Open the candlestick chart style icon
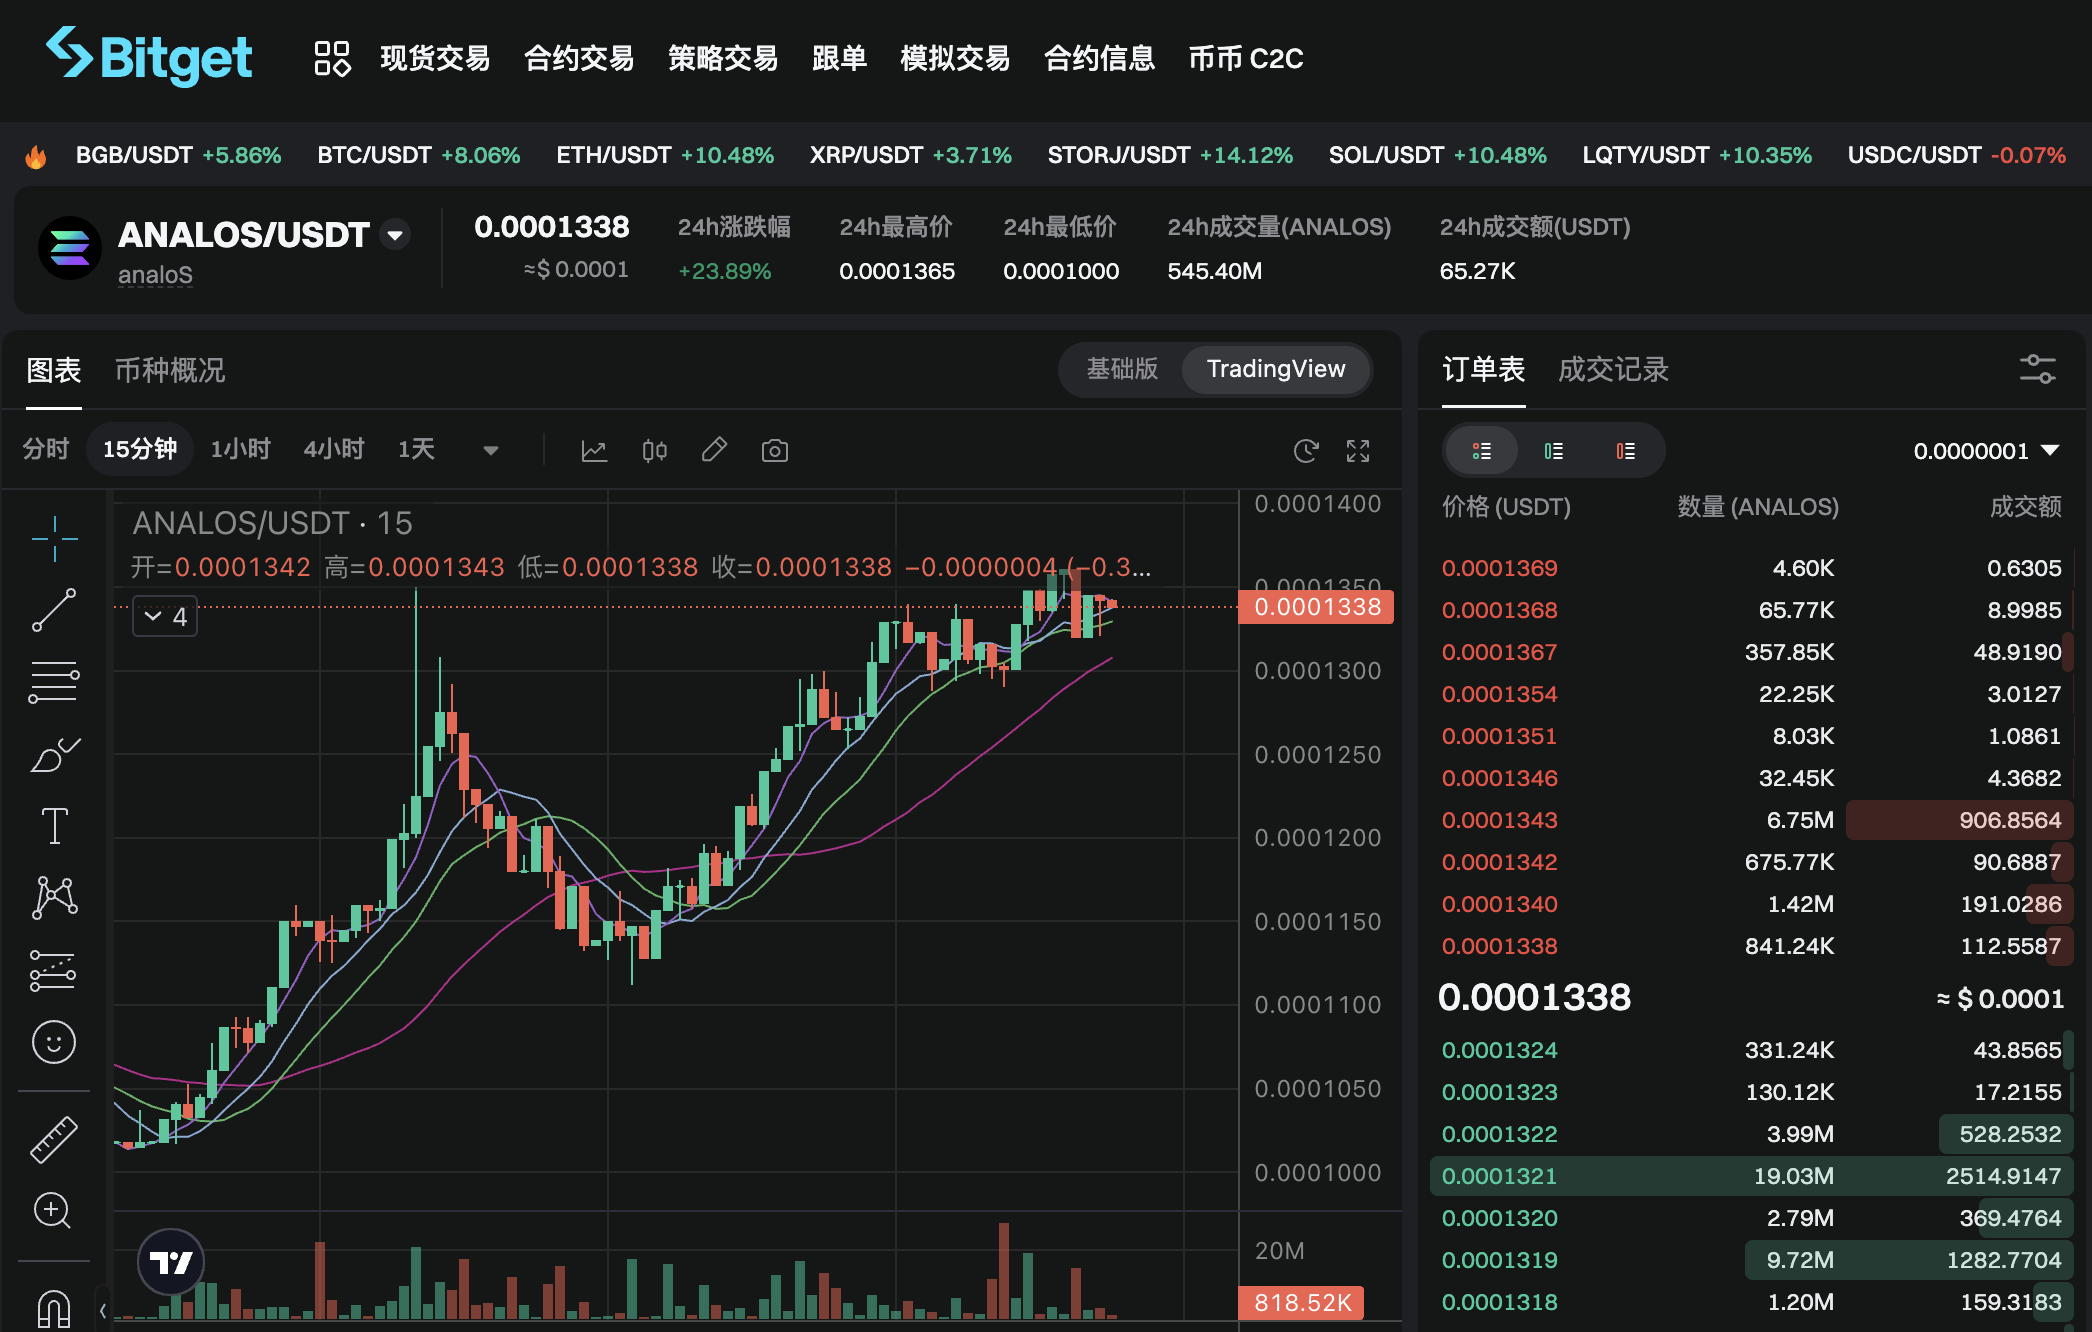 pyautogui.click(x=655, y=450)
